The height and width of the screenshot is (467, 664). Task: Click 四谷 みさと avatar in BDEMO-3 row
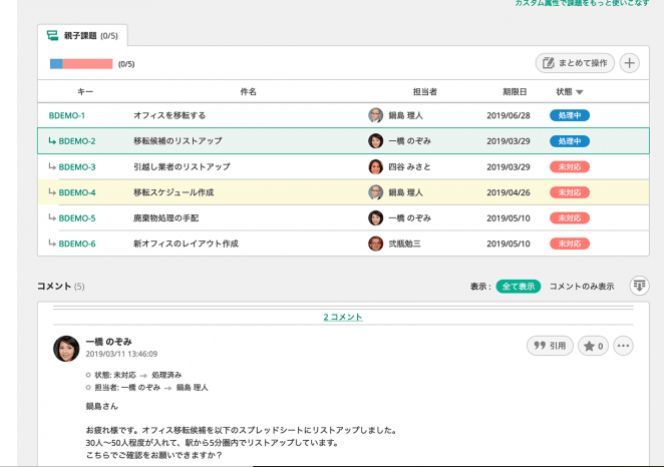[376, 167]
